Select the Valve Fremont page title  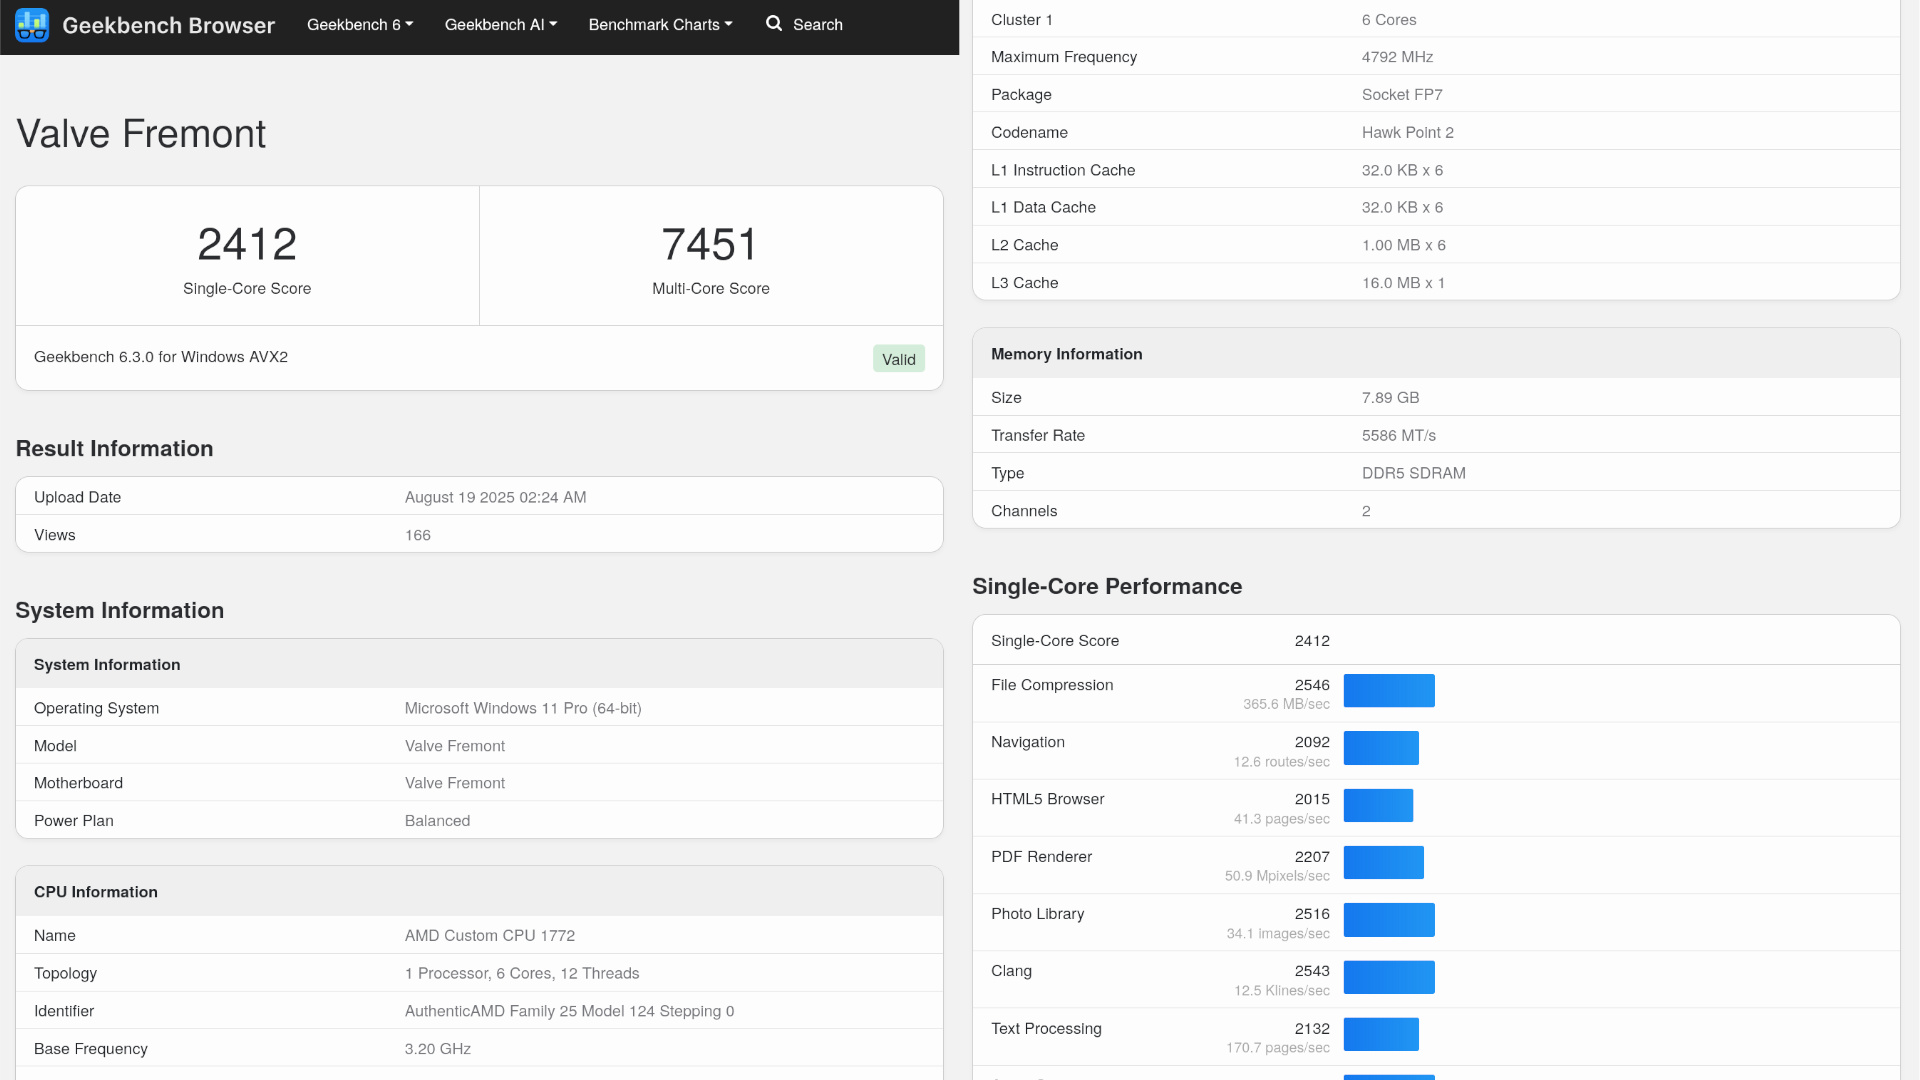141,133
